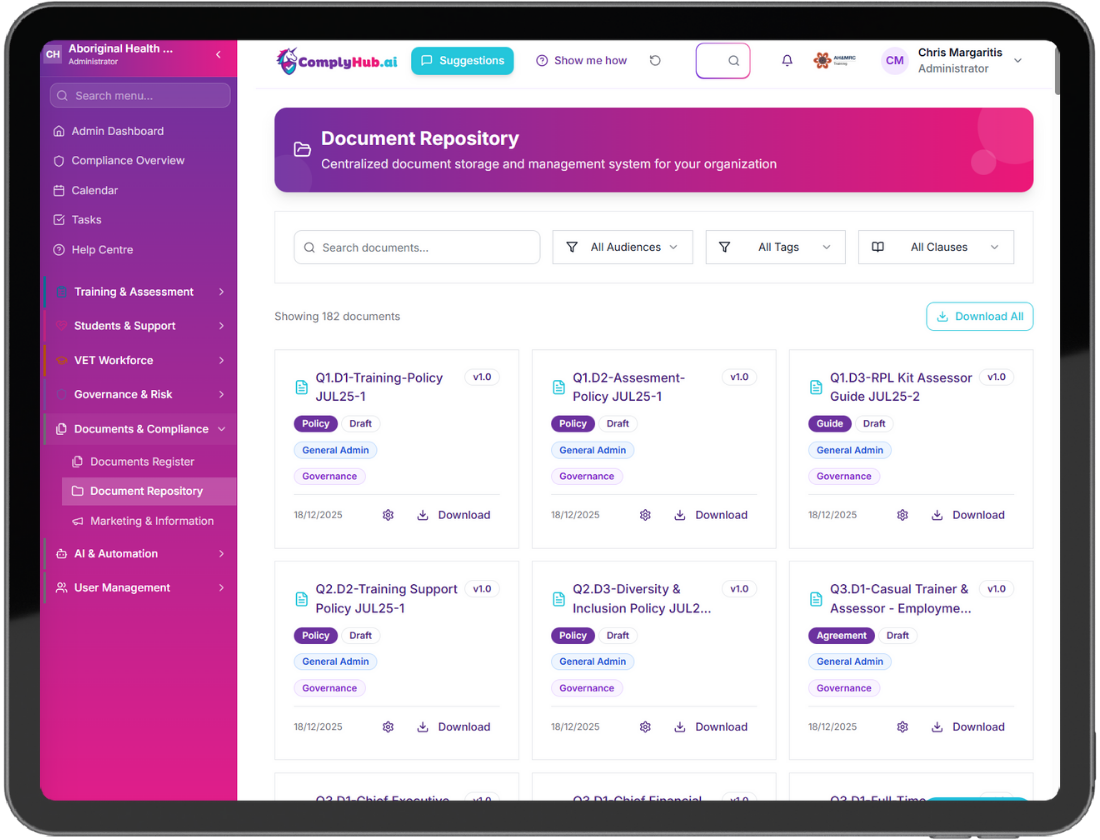
Task: Click the ComplyHub.ai logo
Action: [x=337, y=61]
